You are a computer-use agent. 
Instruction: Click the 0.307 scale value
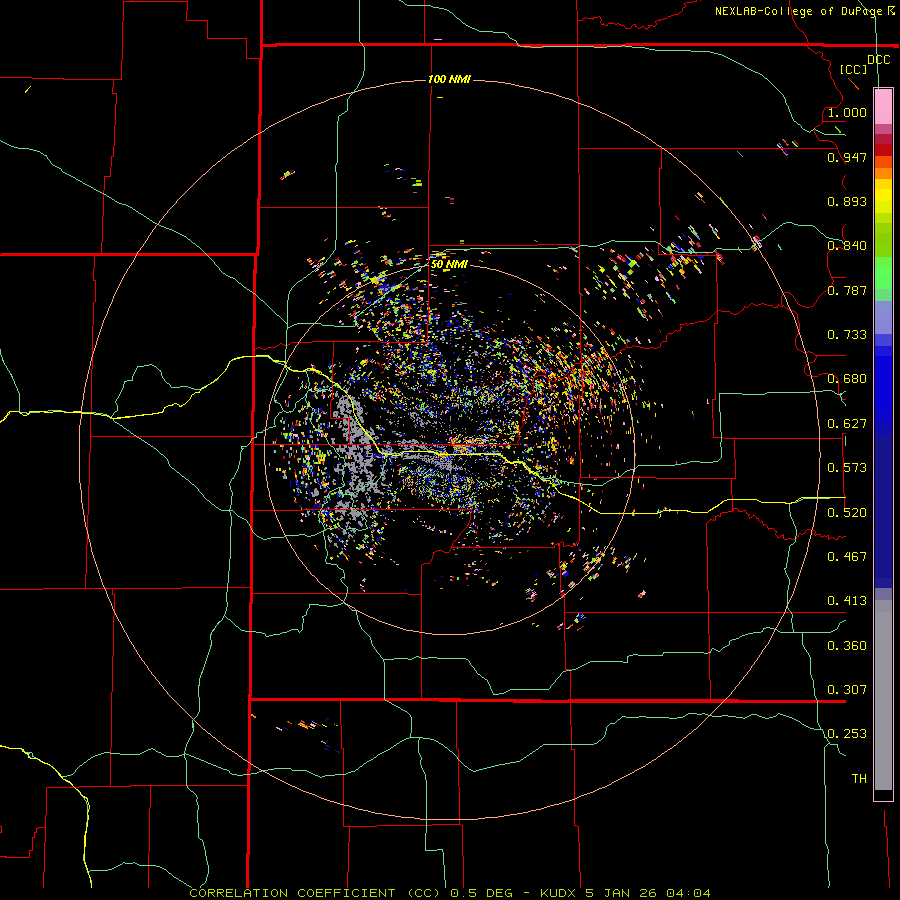pos(847,690)
